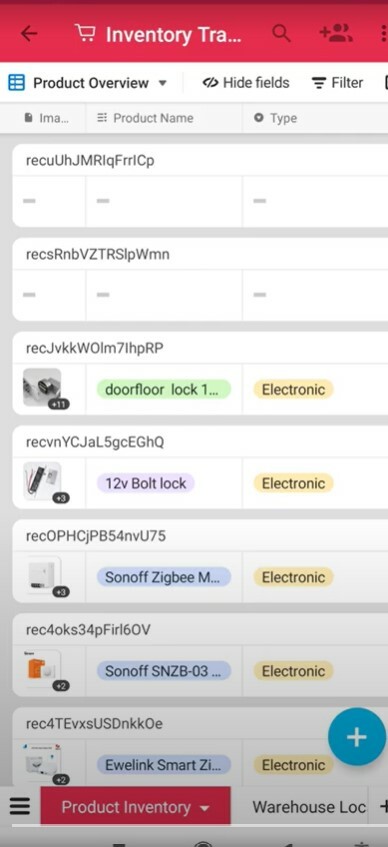Screen dimensions: 388x847
Task: Open search with magnifier icon
Action: point(281,33)
